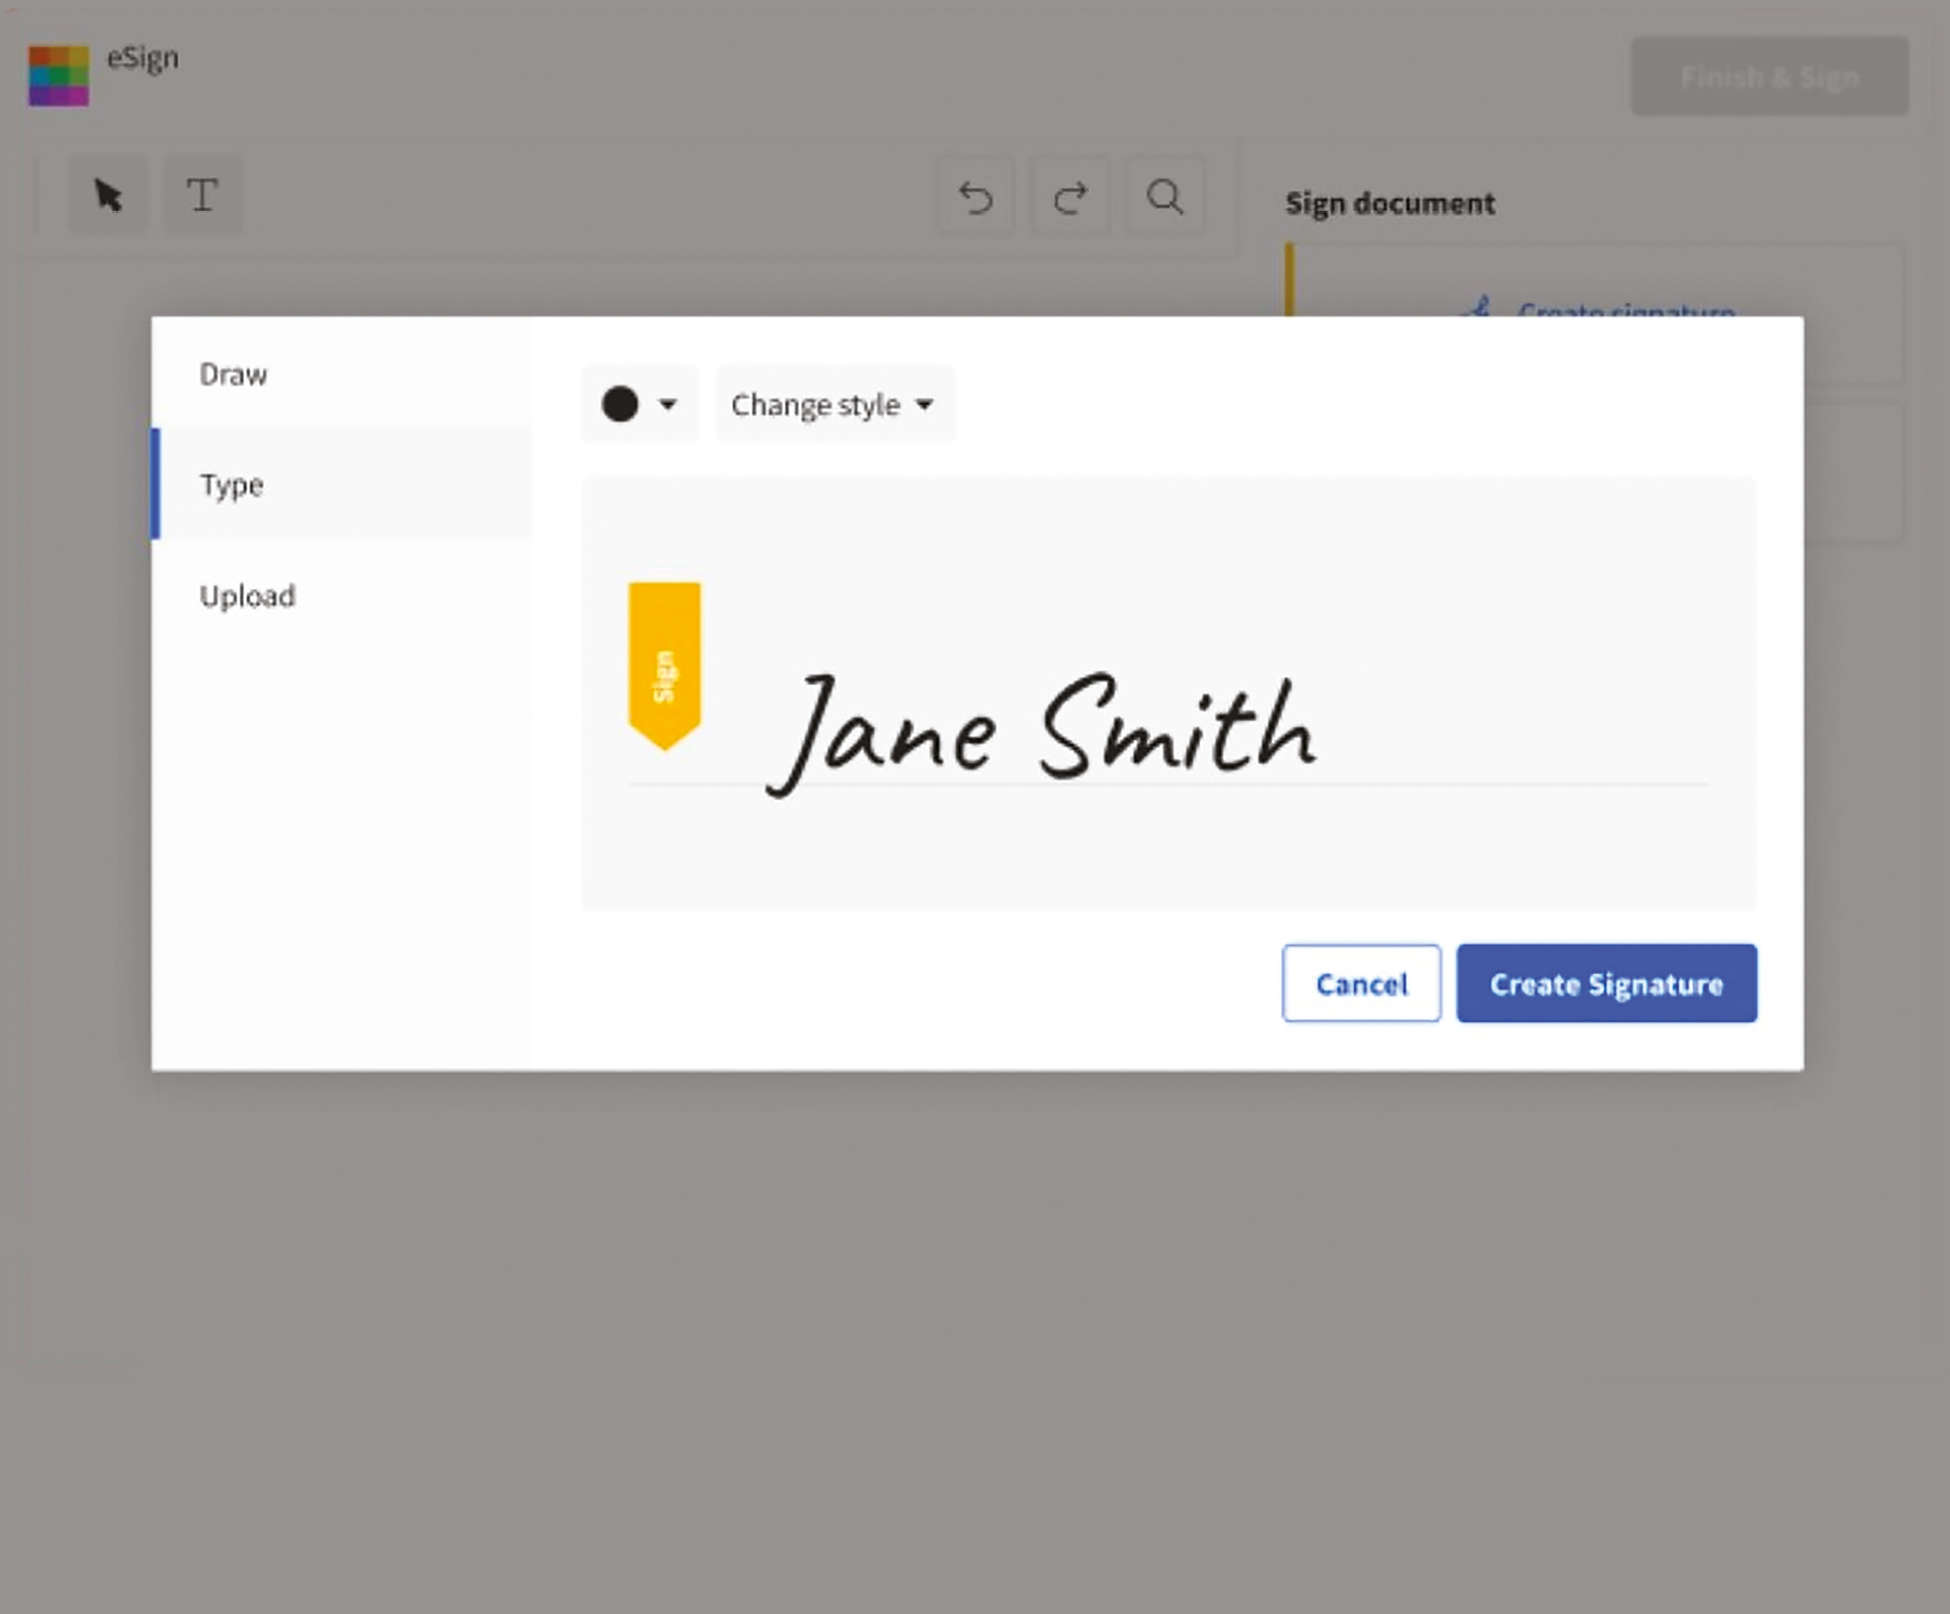Click the redo arrow icon

tap(1070, 197)
